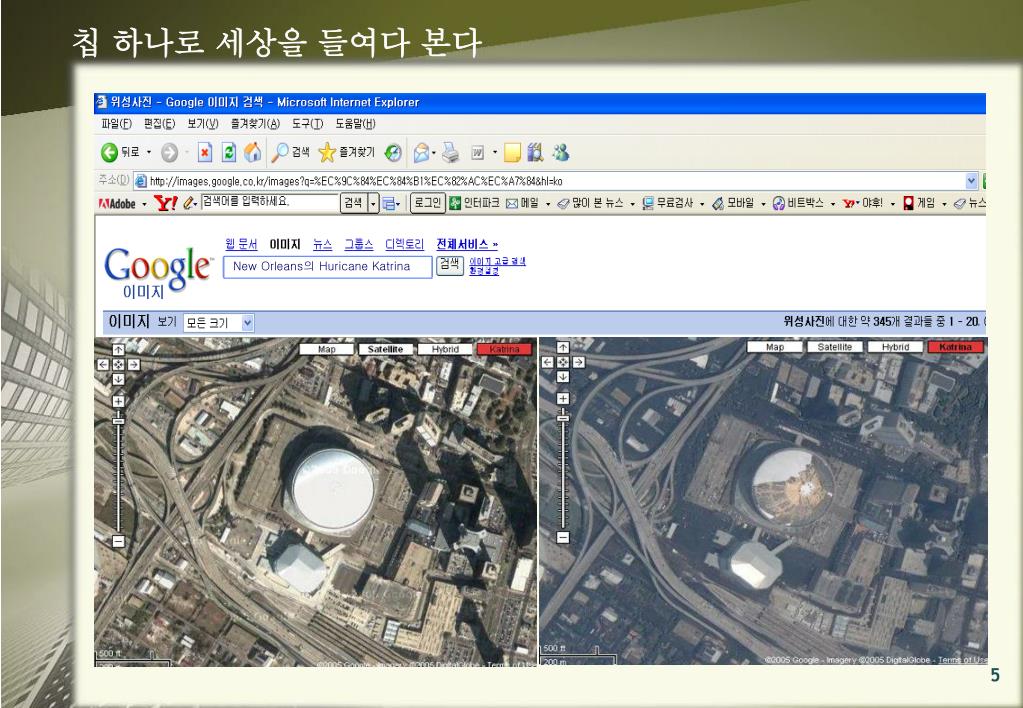Click the Google search box with Katrina query
1023x708 pixels.
coord(328,267)
